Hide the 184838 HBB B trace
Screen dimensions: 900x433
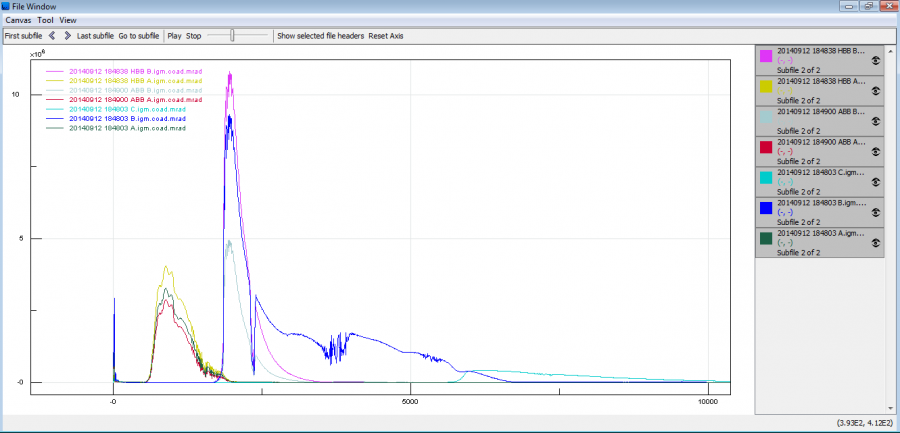[x=875, y=60]
